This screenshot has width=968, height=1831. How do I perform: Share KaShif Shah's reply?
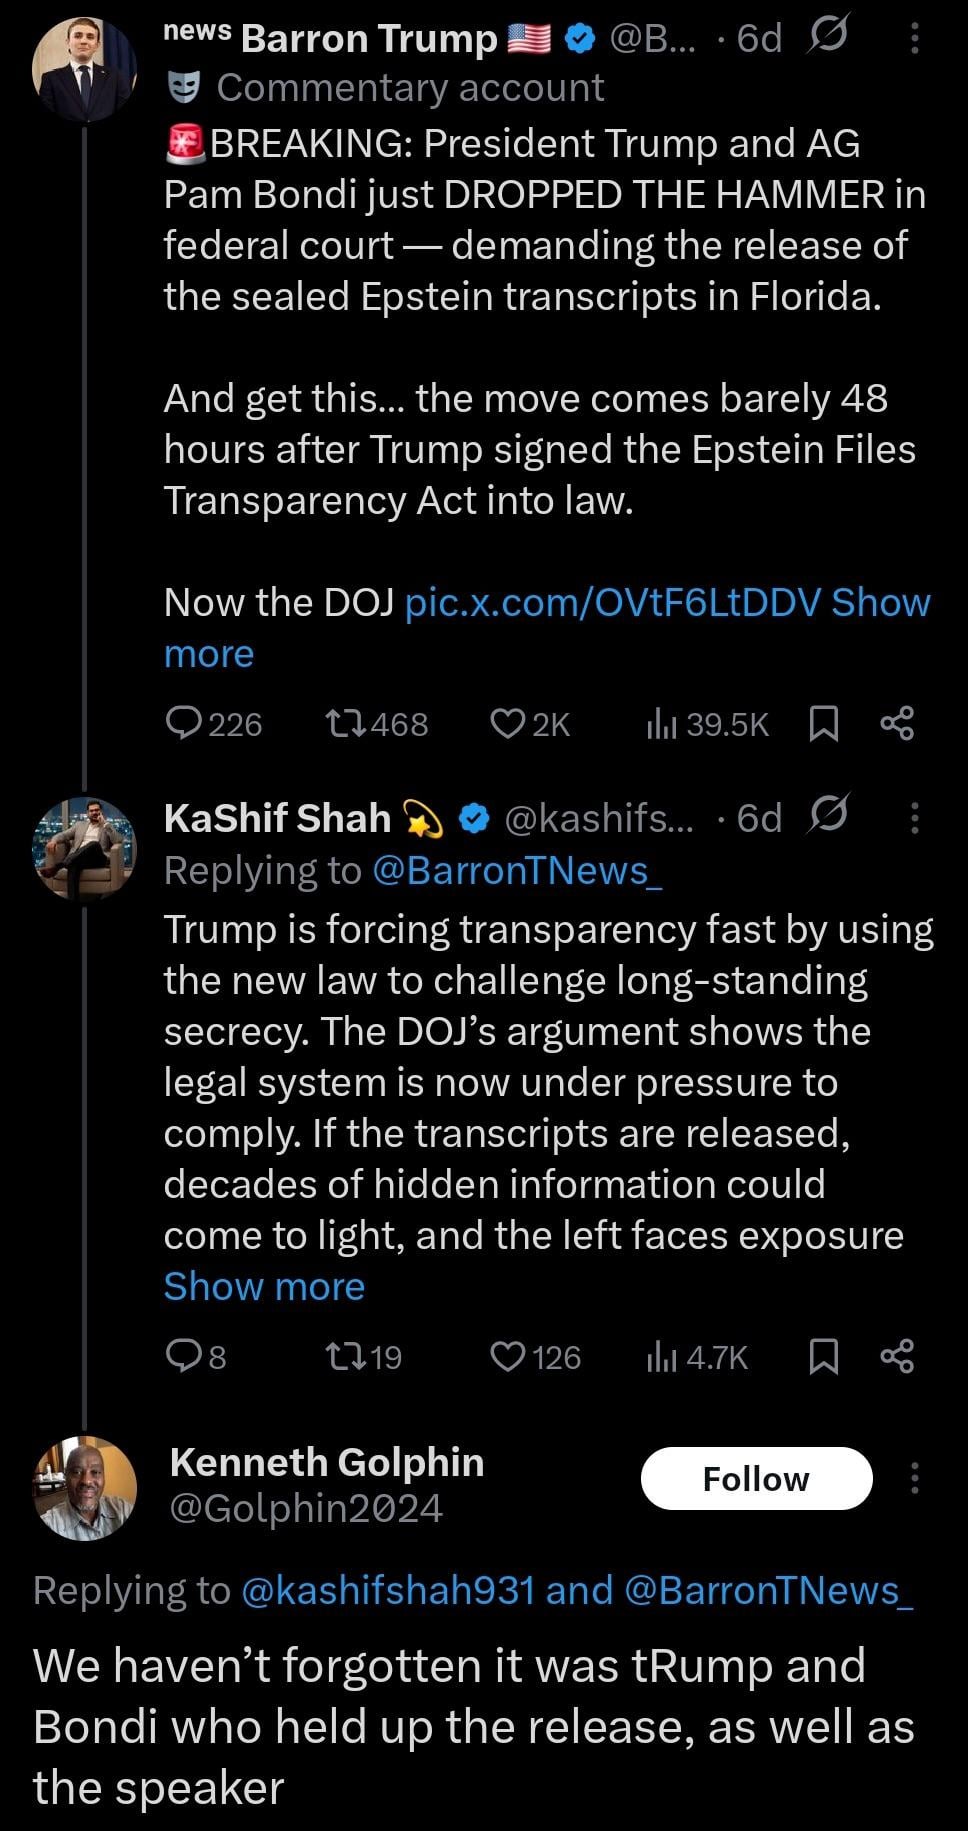point(897,1356)
